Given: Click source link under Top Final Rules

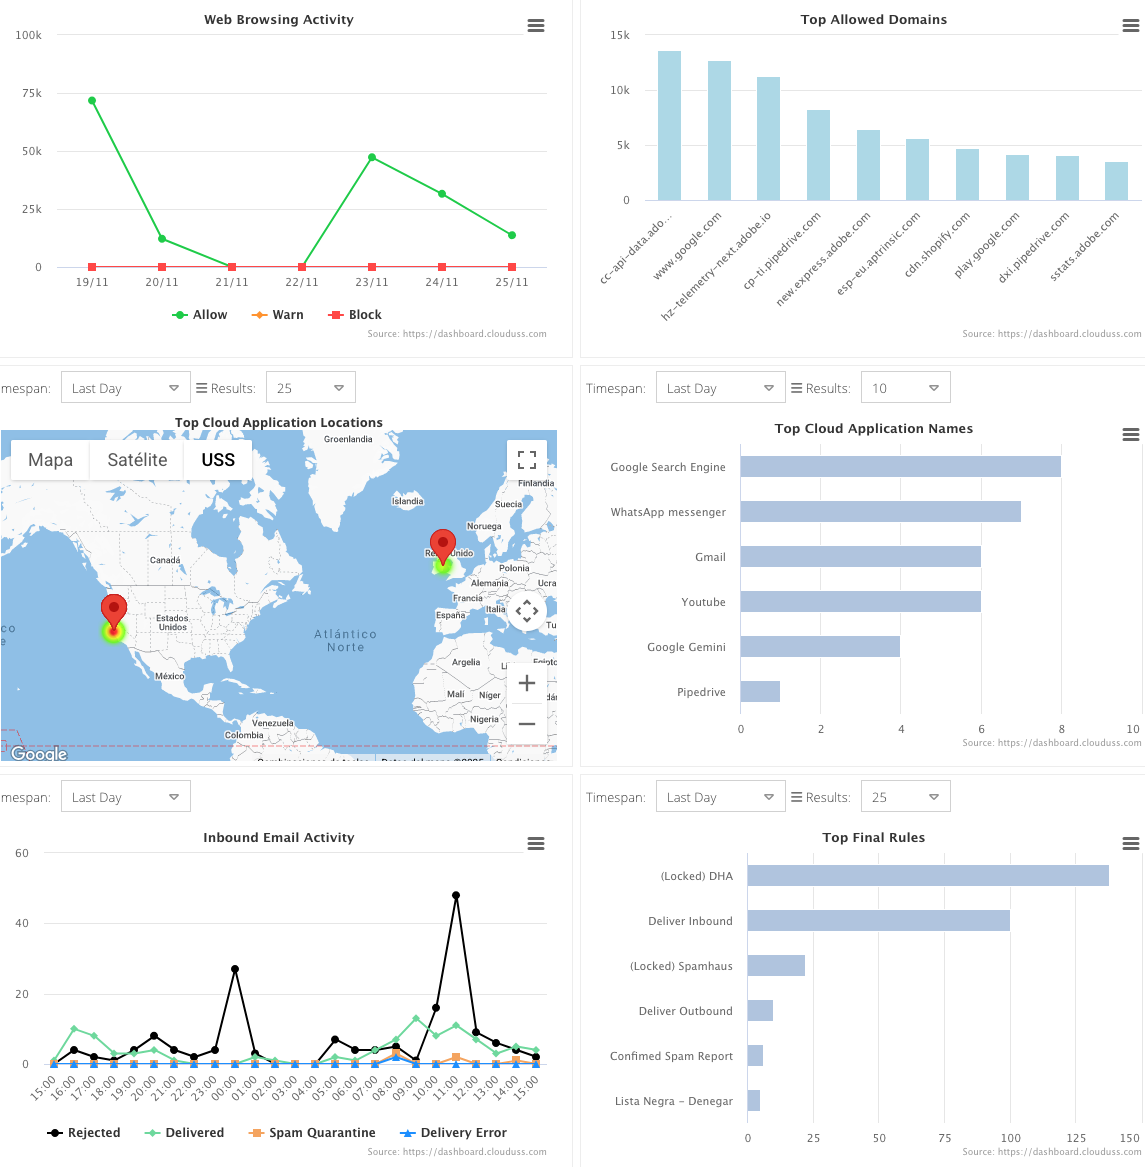Looking at the screenshot, I should pos(1052,1152).
